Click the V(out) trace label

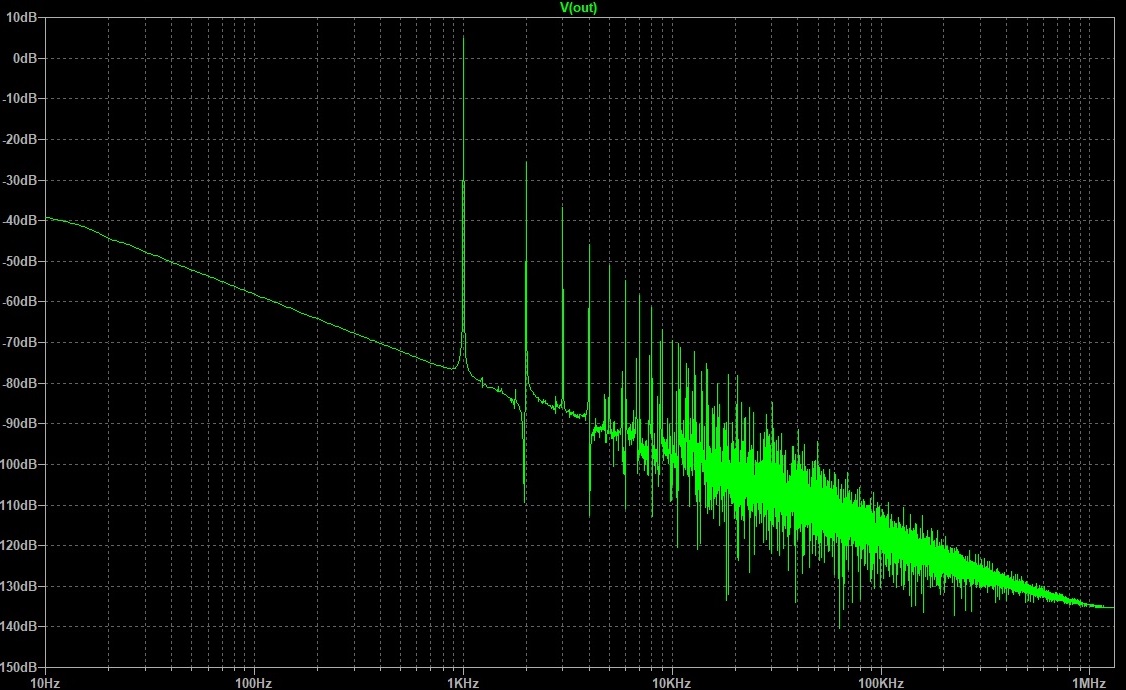pyautogui.click(x=579, y=8)
